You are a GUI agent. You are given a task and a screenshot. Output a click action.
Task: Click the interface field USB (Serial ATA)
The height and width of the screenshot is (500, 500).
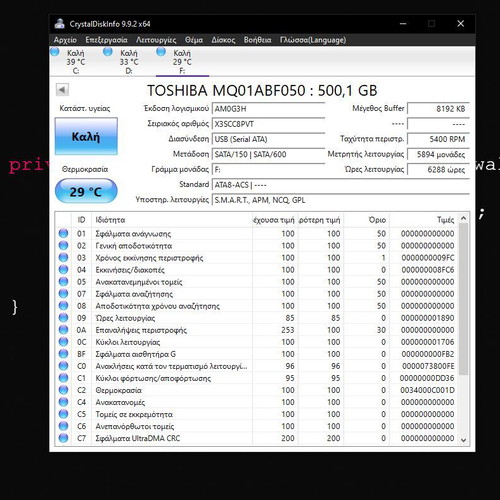pos(268,139)
